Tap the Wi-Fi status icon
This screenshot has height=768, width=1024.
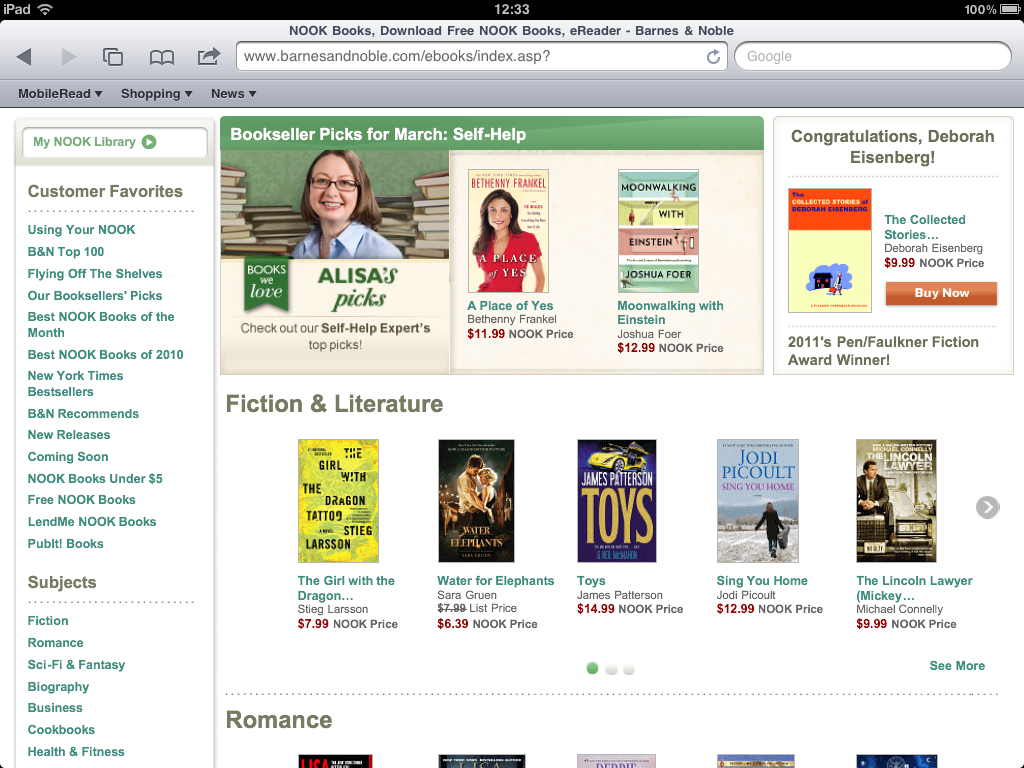pyautogui.click(x=45, y=9)
